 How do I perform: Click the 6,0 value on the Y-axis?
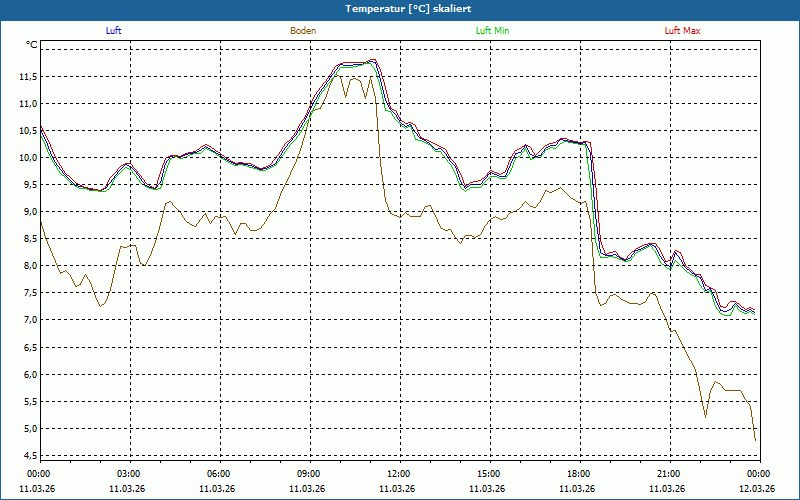pos(29,374)
